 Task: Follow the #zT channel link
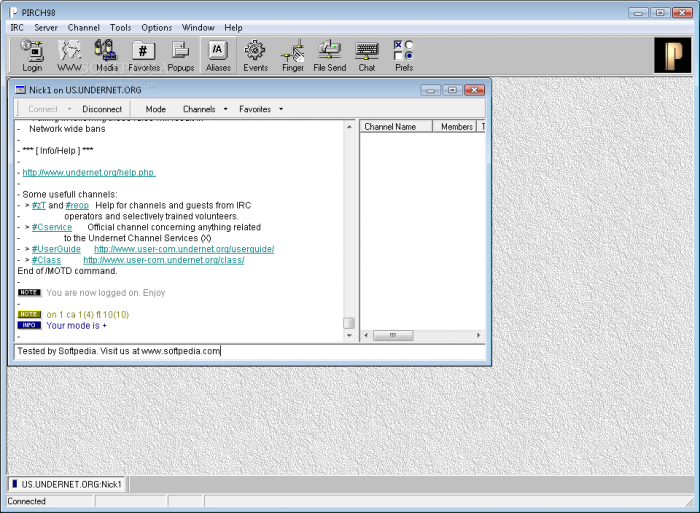(39, 205)
